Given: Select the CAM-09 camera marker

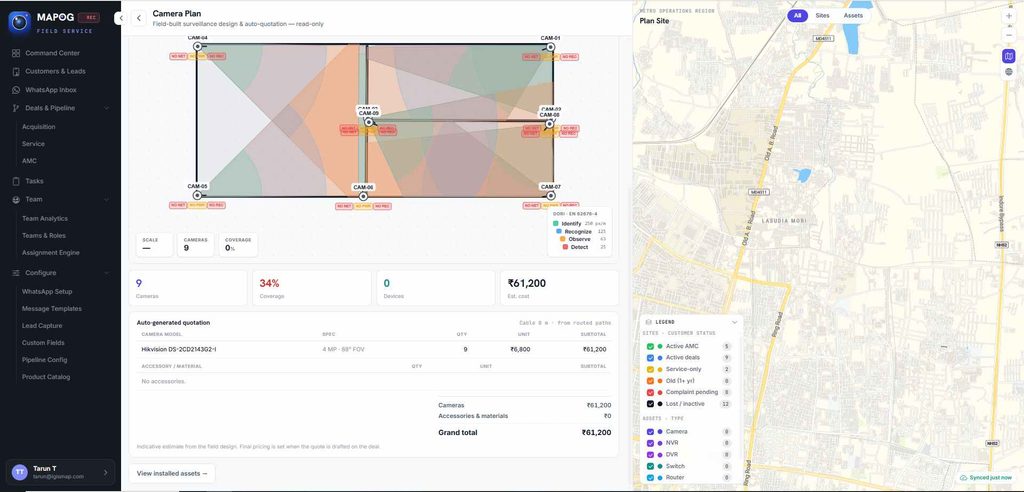Looking at the screenshot, I should click(x=368, y=122).
